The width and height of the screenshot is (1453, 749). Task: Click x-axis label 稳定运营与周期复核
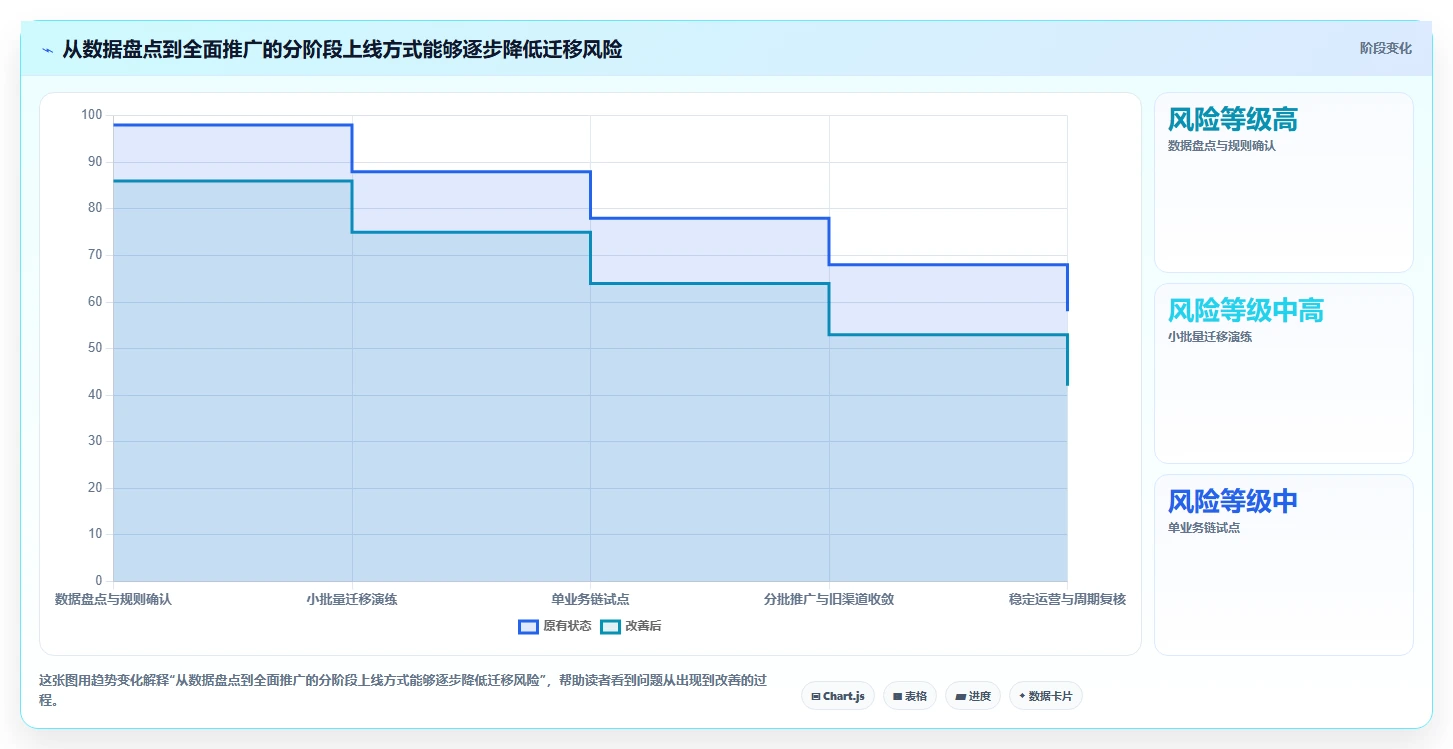pyautogui.click(x=1067, y=600)
